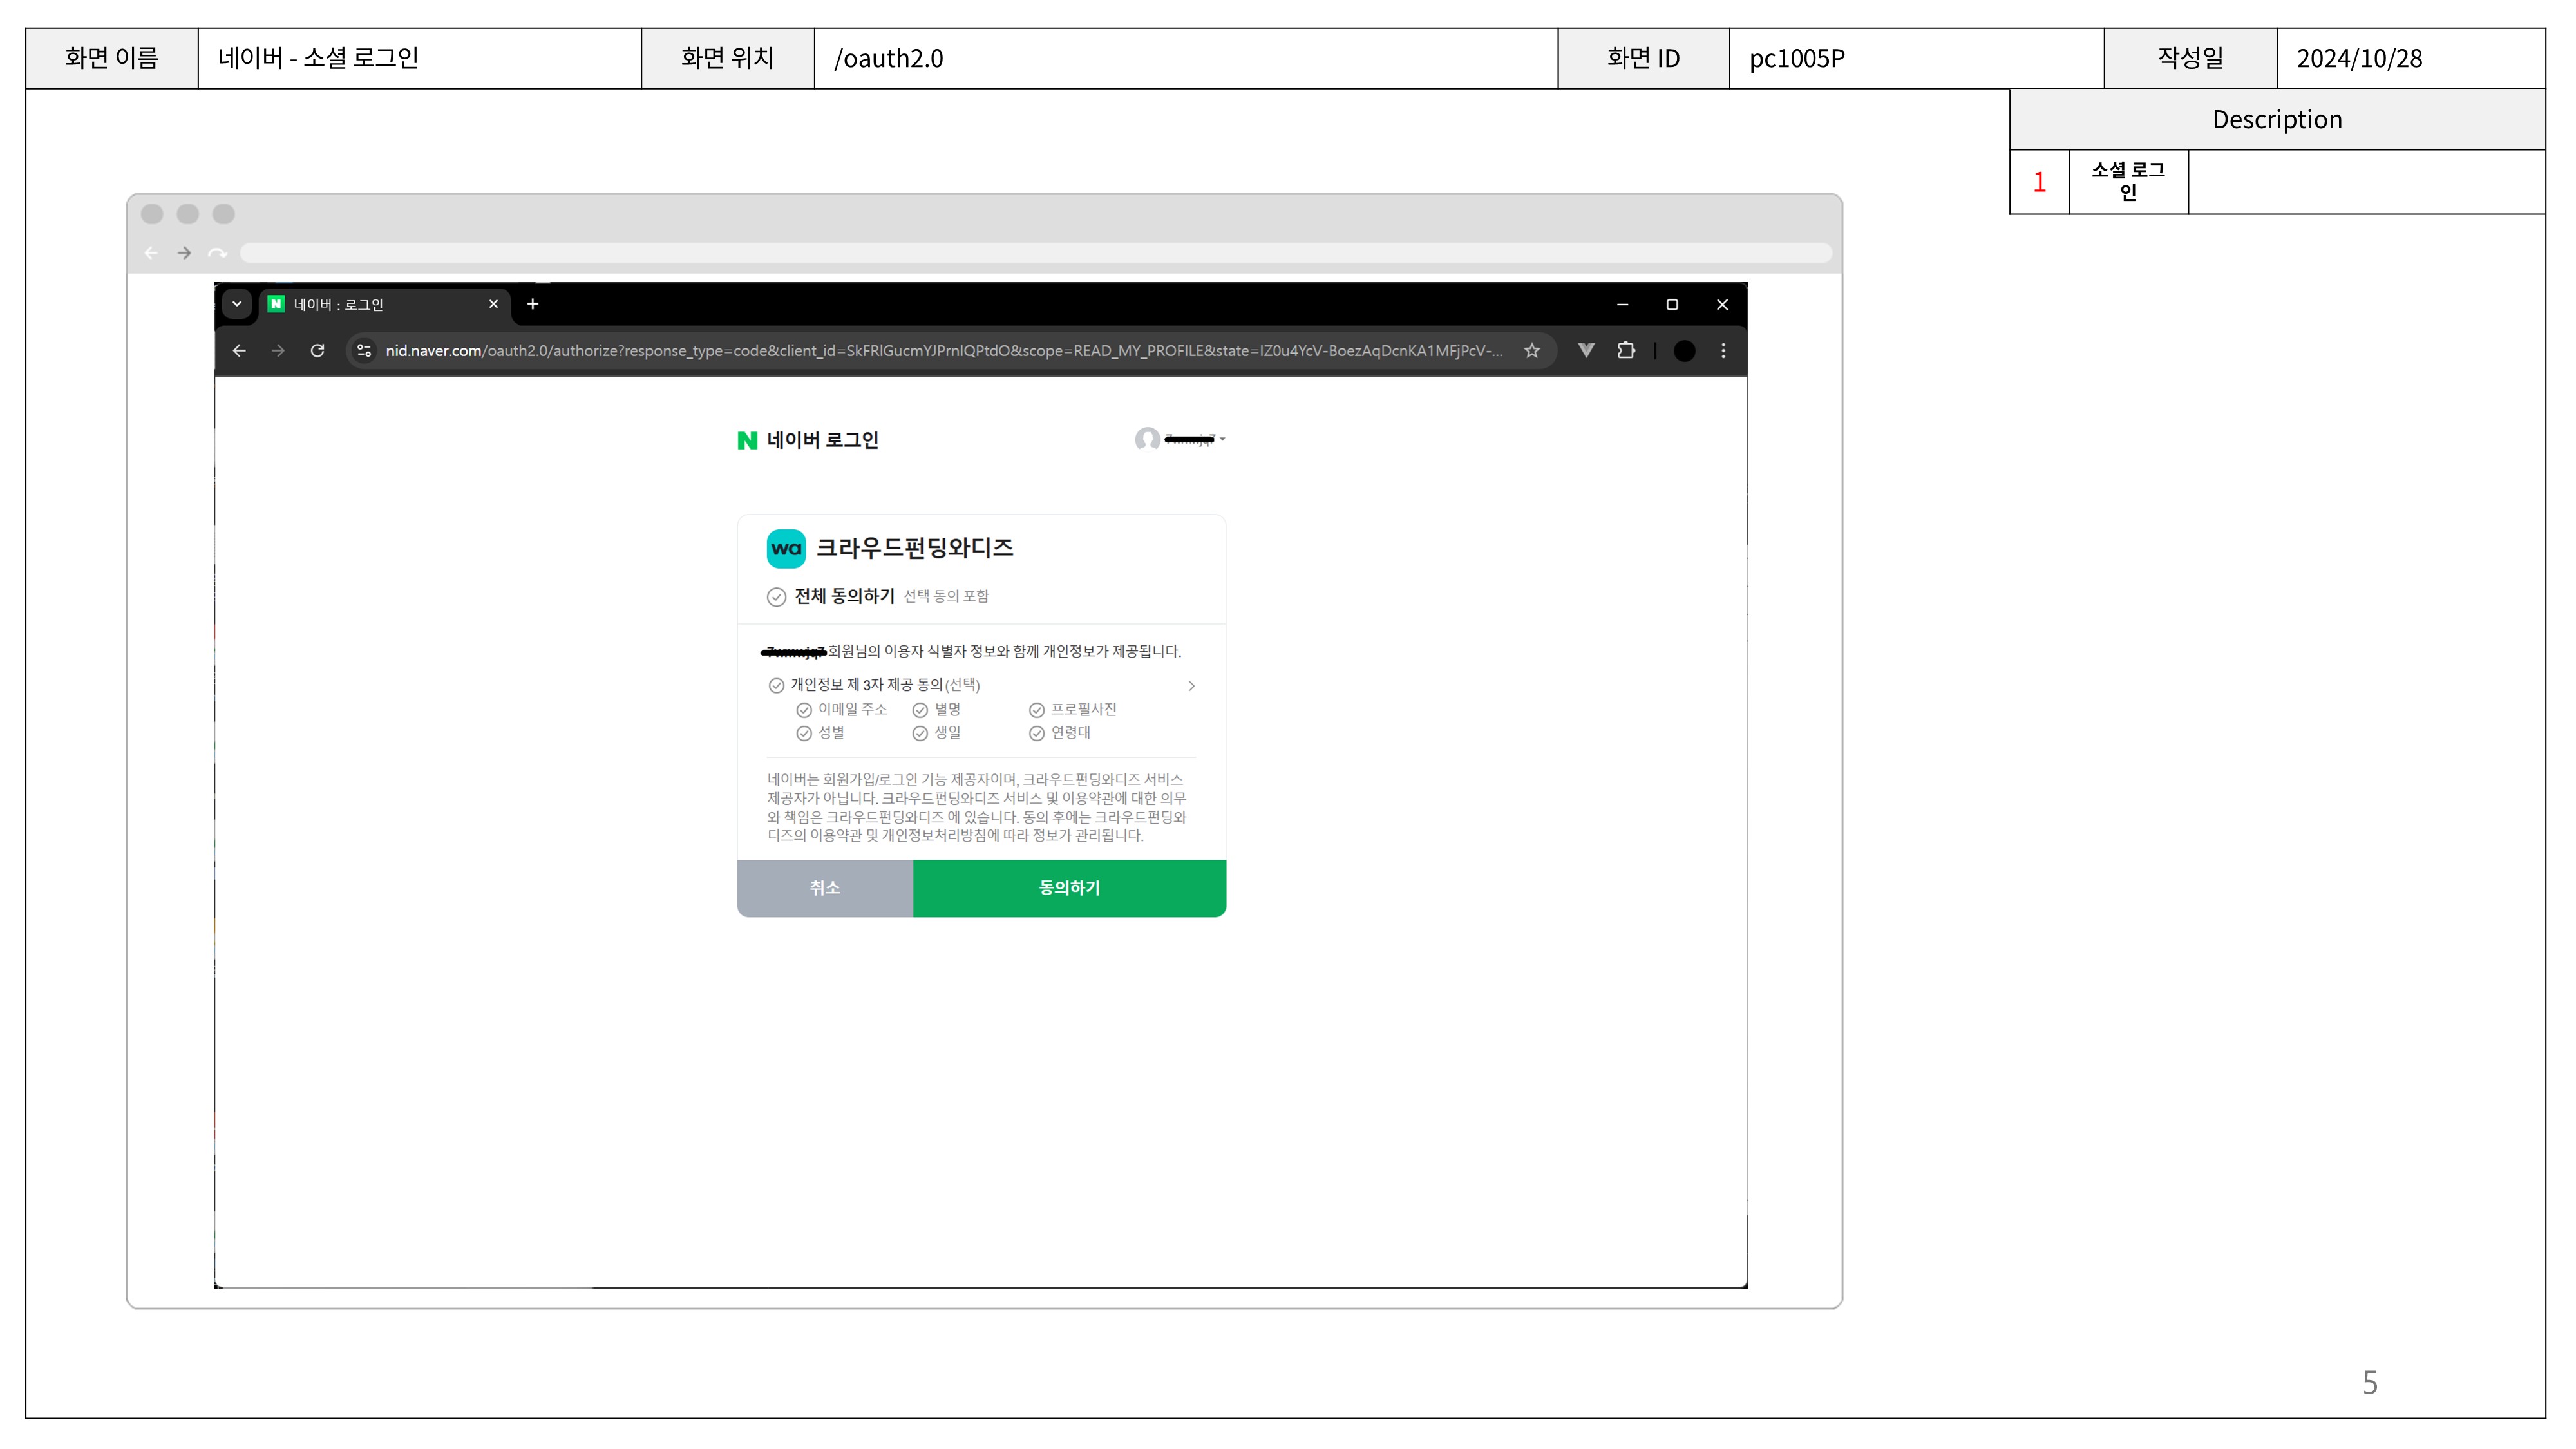The height and width of the screenshot is (1449, 2576).
Task: Click the wadiz 'wa' app logo
Action: (x=786, y=548)
